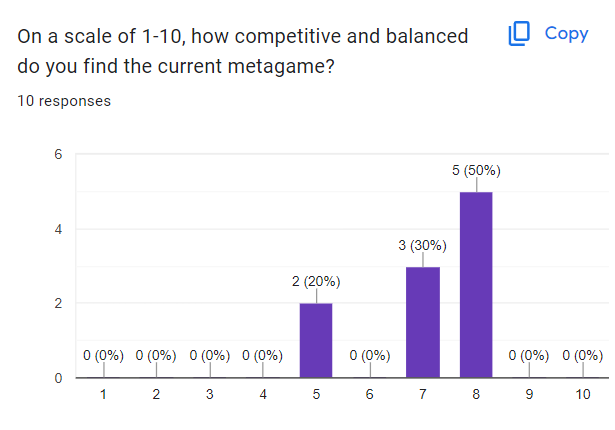
Task: Click the purple bar for rating 5
Action: (316, 340)
